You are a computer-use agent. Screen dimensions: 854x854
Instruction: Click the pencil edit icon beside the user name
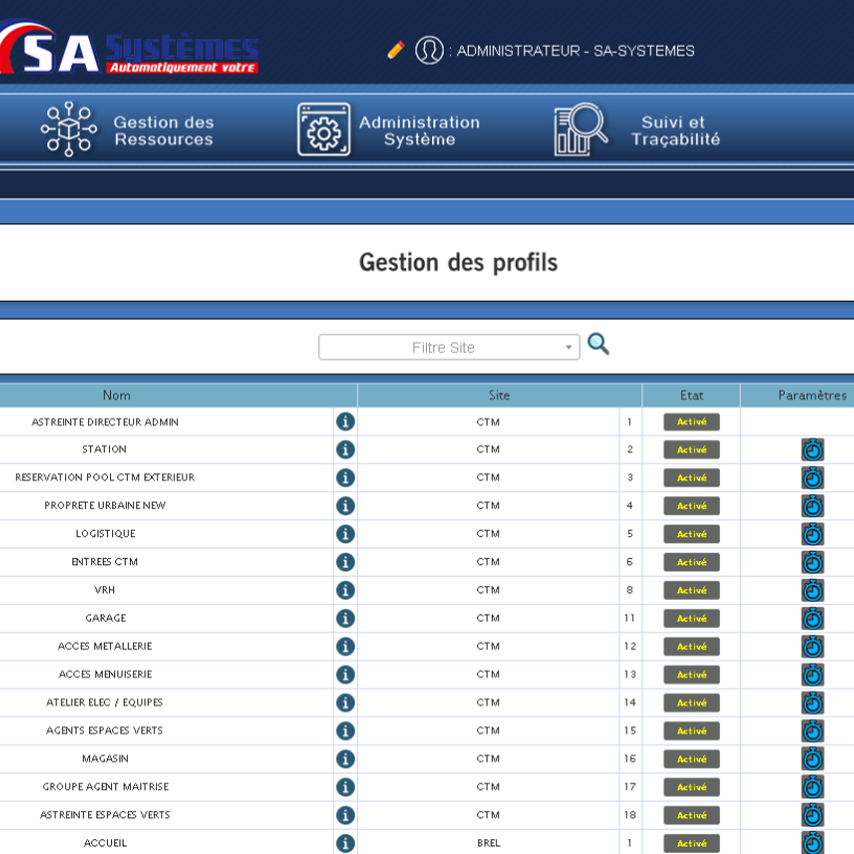coord(396,50)
